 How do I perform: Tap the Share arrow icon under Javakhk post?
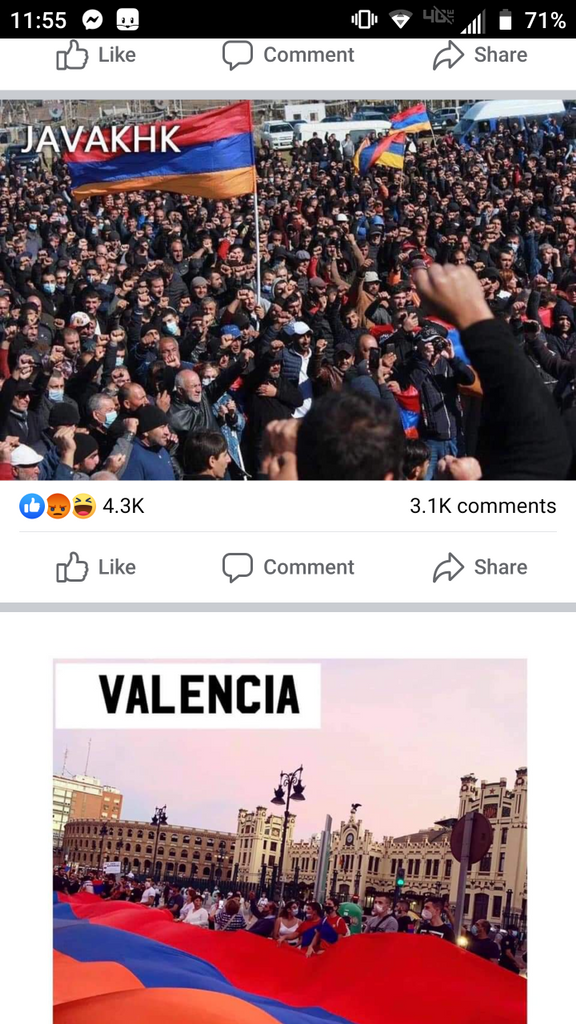pyautogui.click(x=448, y=567)
